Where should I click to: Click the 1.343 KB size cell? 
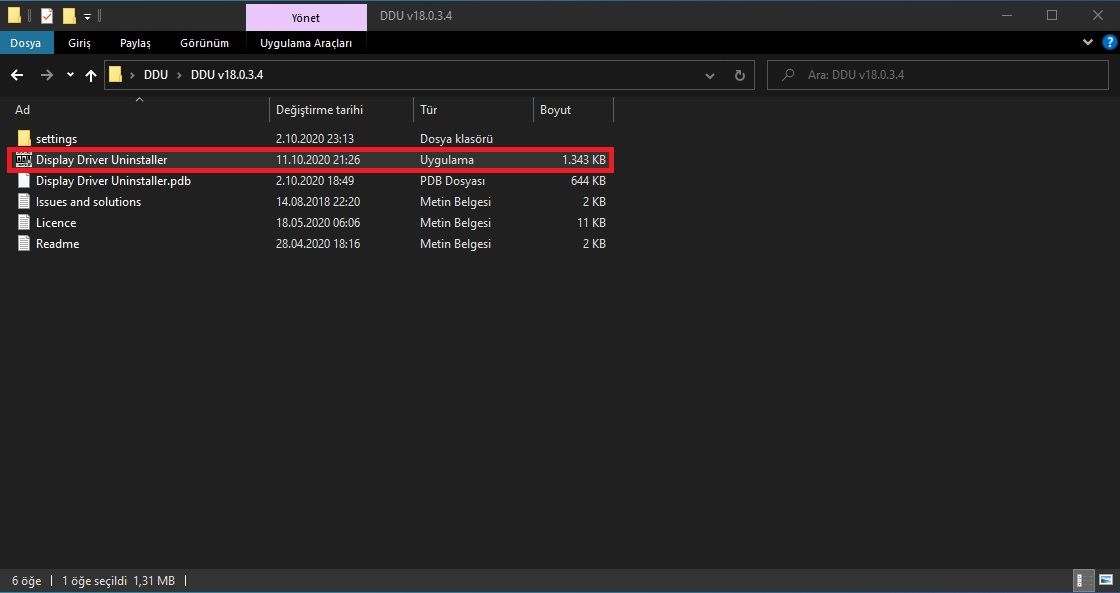click(584, 160)
